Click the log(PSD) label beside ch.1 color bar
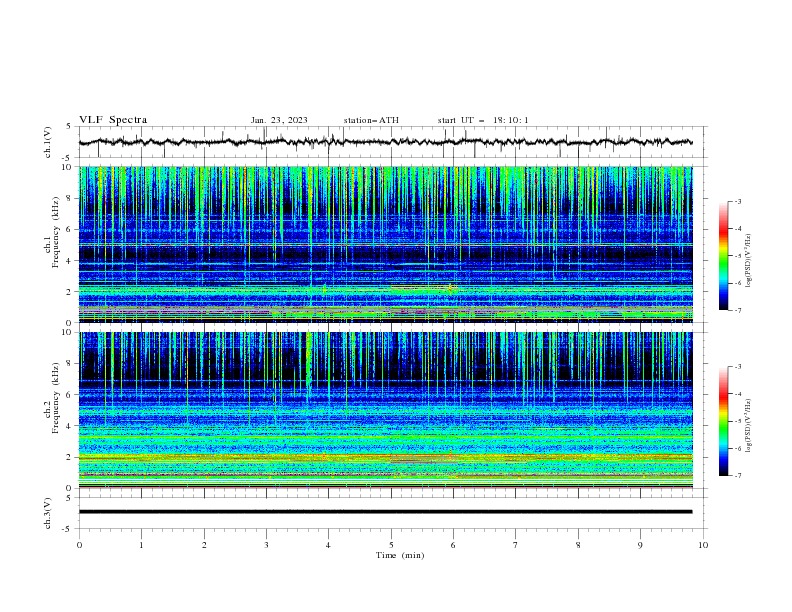792x612 pixels. (x=749, y=261)
